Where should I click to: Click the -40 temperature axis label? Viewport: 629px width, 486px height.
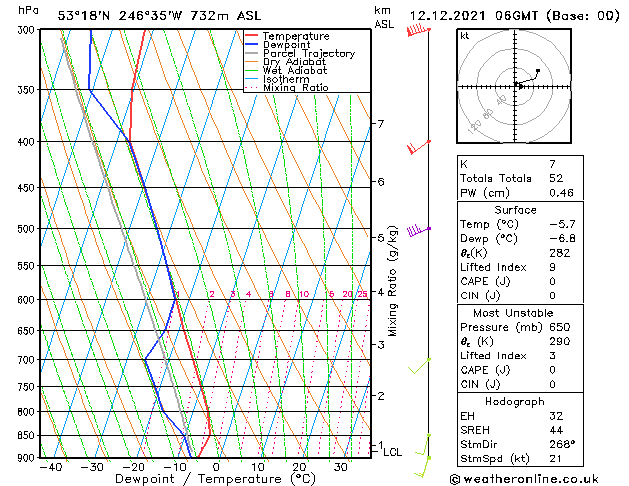tap(51, 467)
